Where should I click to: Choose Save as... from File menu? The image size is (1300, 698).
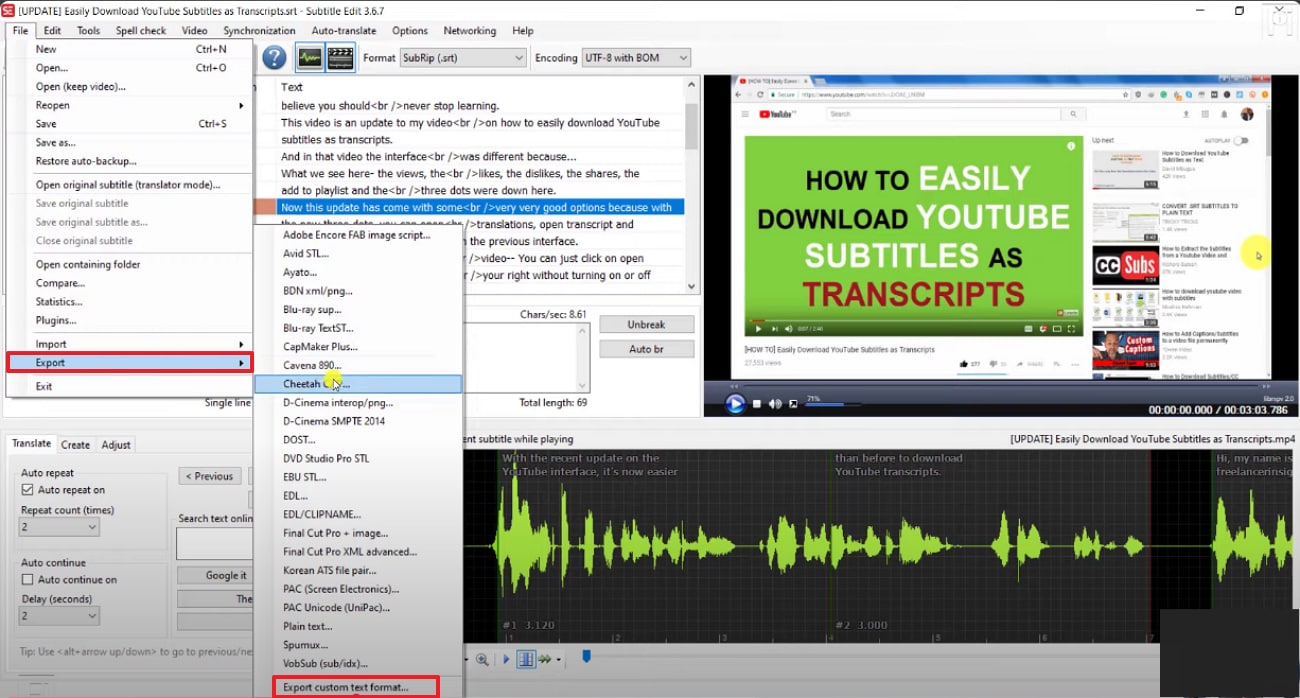130,143
